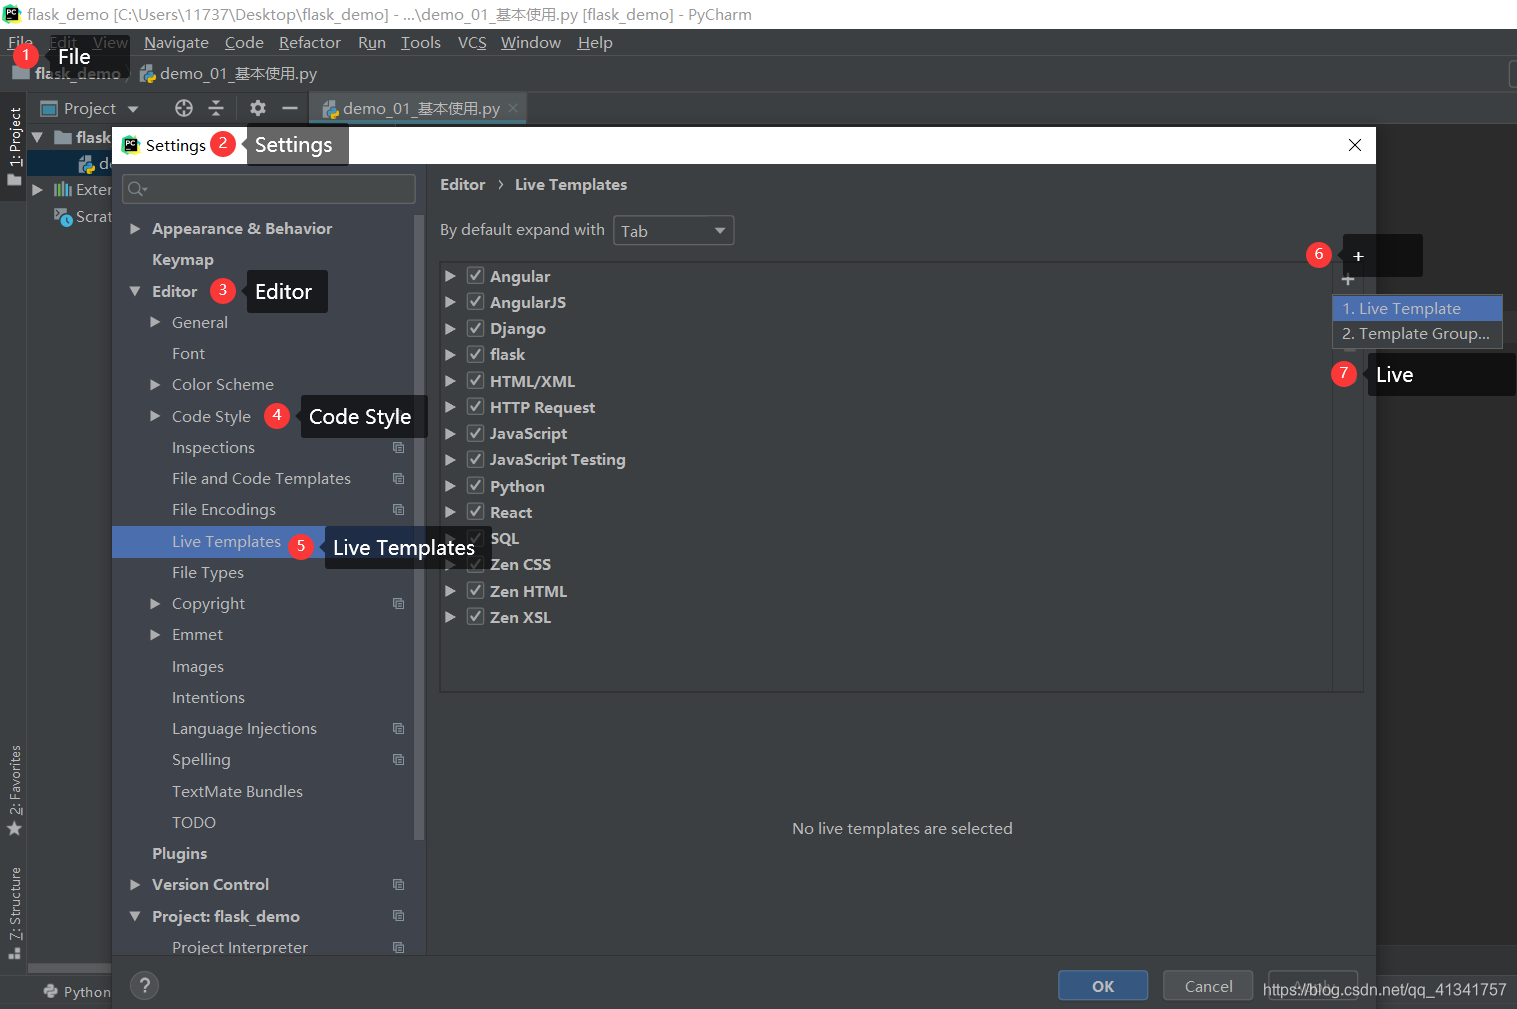Click the locate/scroll-from-source target icon in Project toolbar

184,108
